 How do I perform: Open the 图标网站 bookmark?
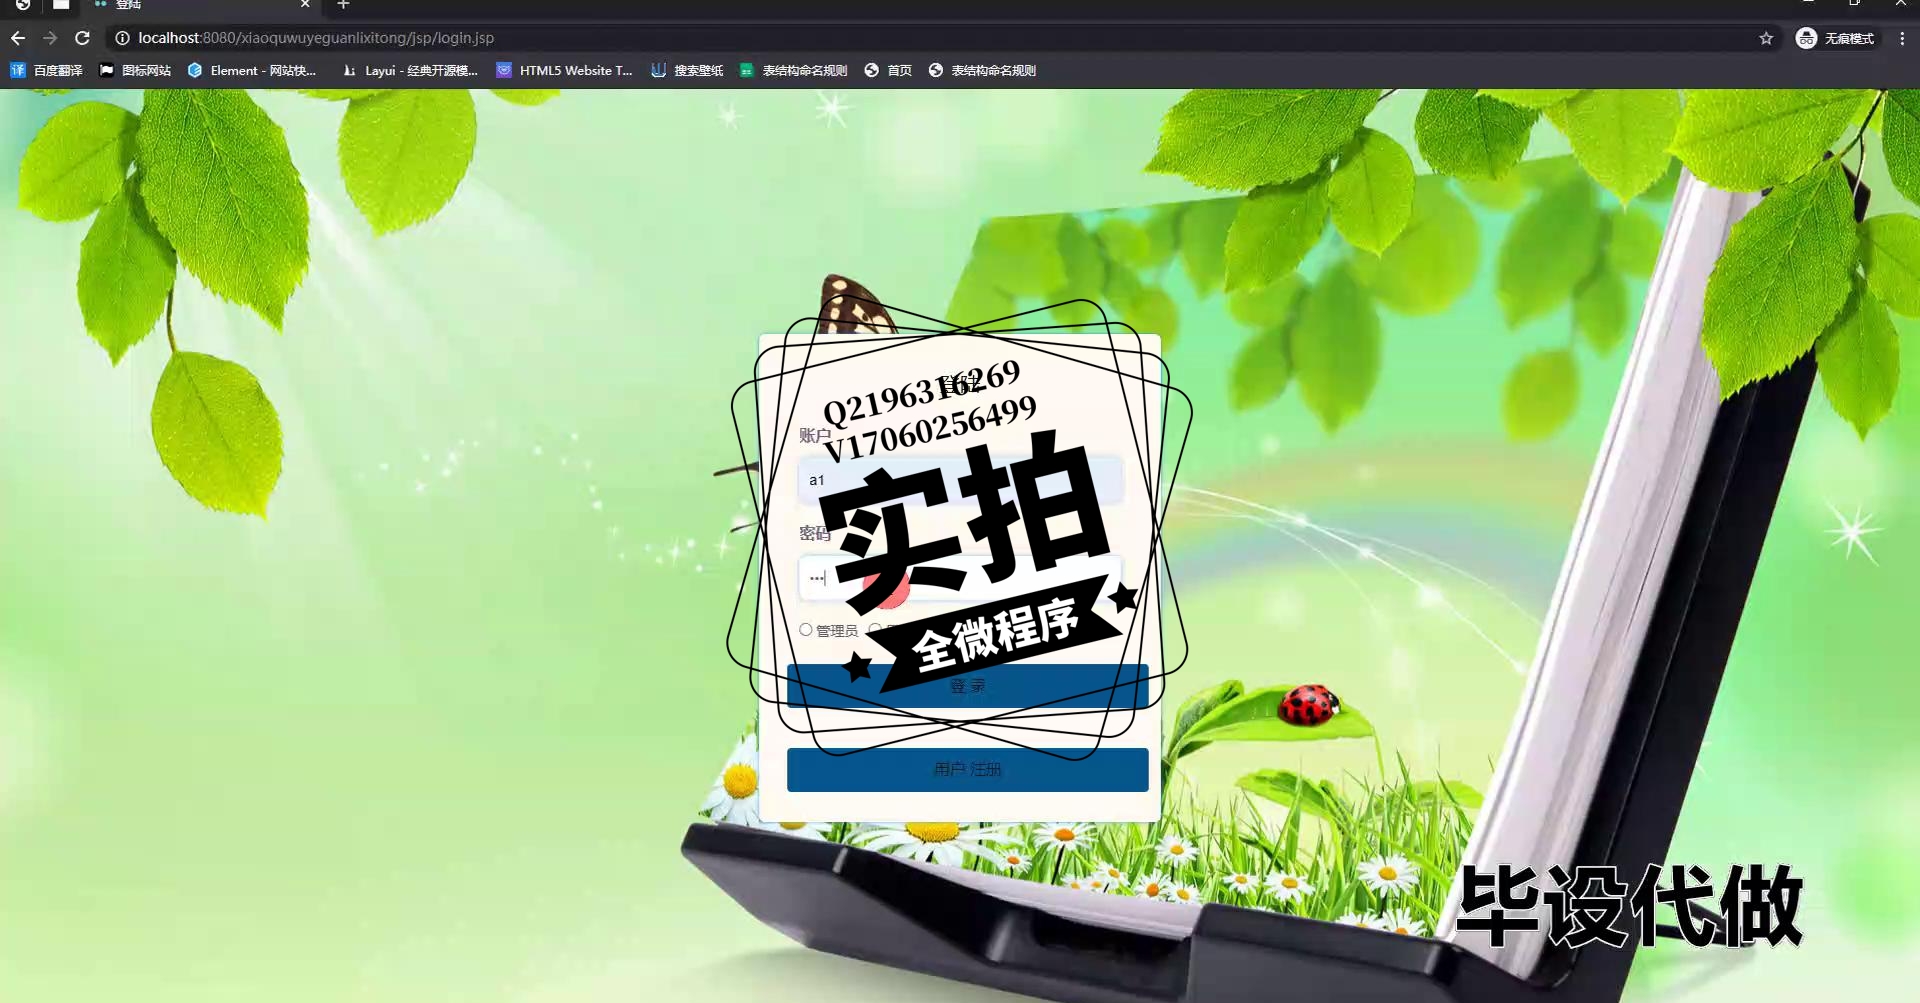pos(135,70)
